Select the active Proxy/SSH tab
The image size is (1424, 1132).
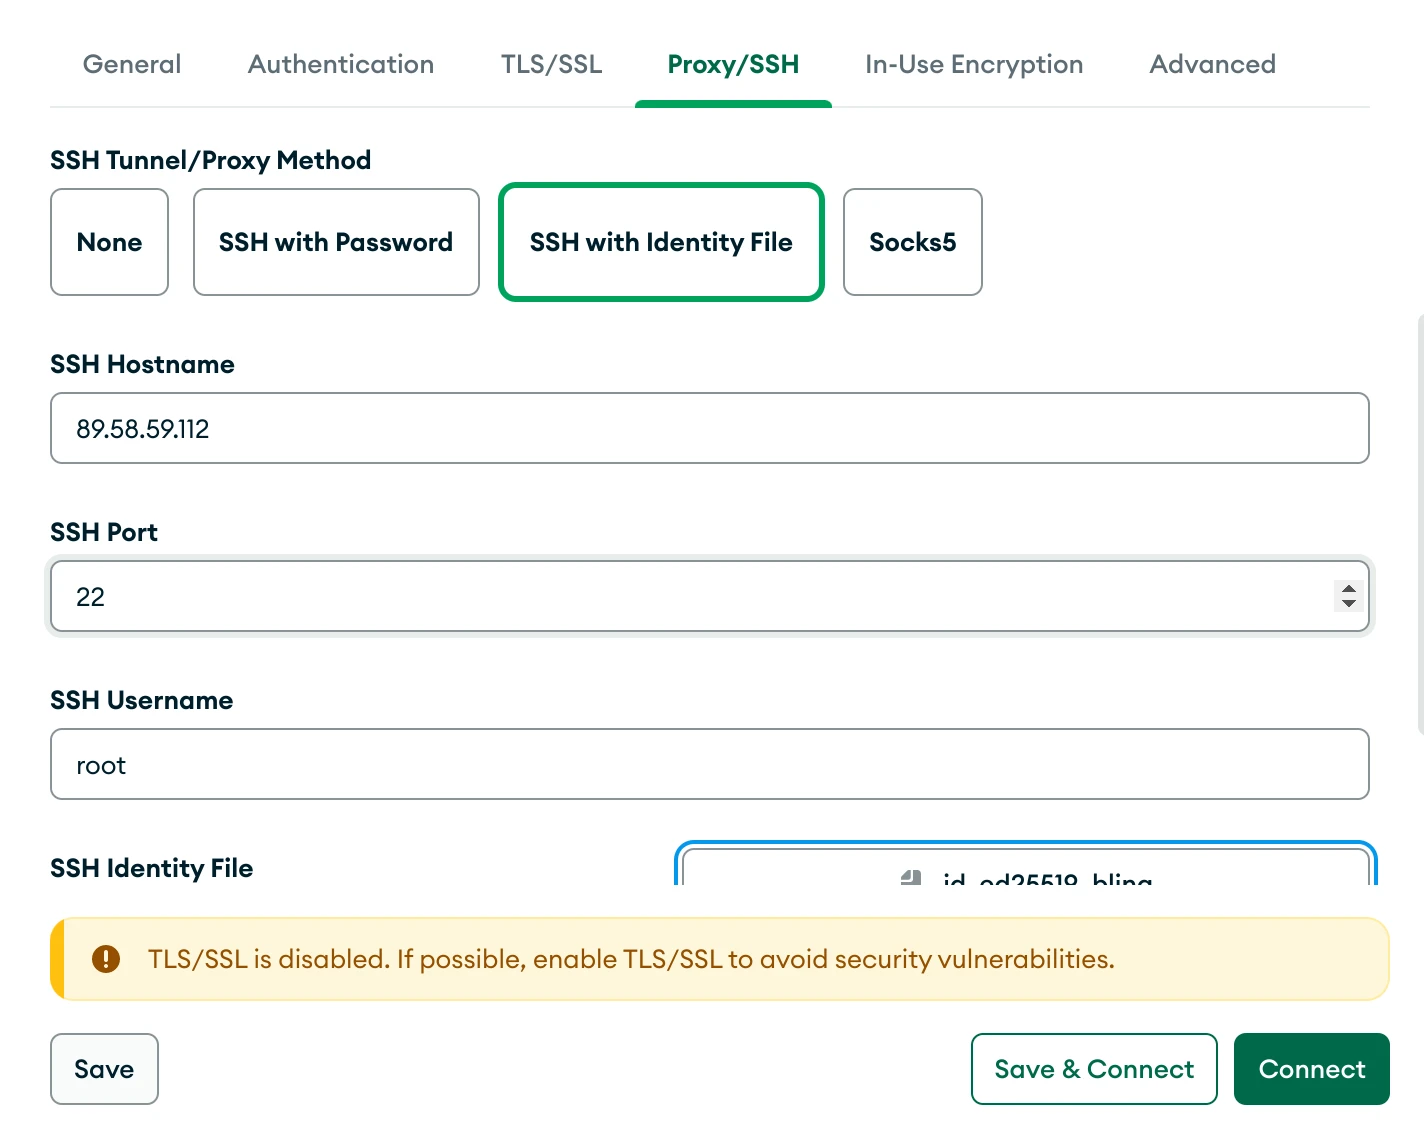733,64
